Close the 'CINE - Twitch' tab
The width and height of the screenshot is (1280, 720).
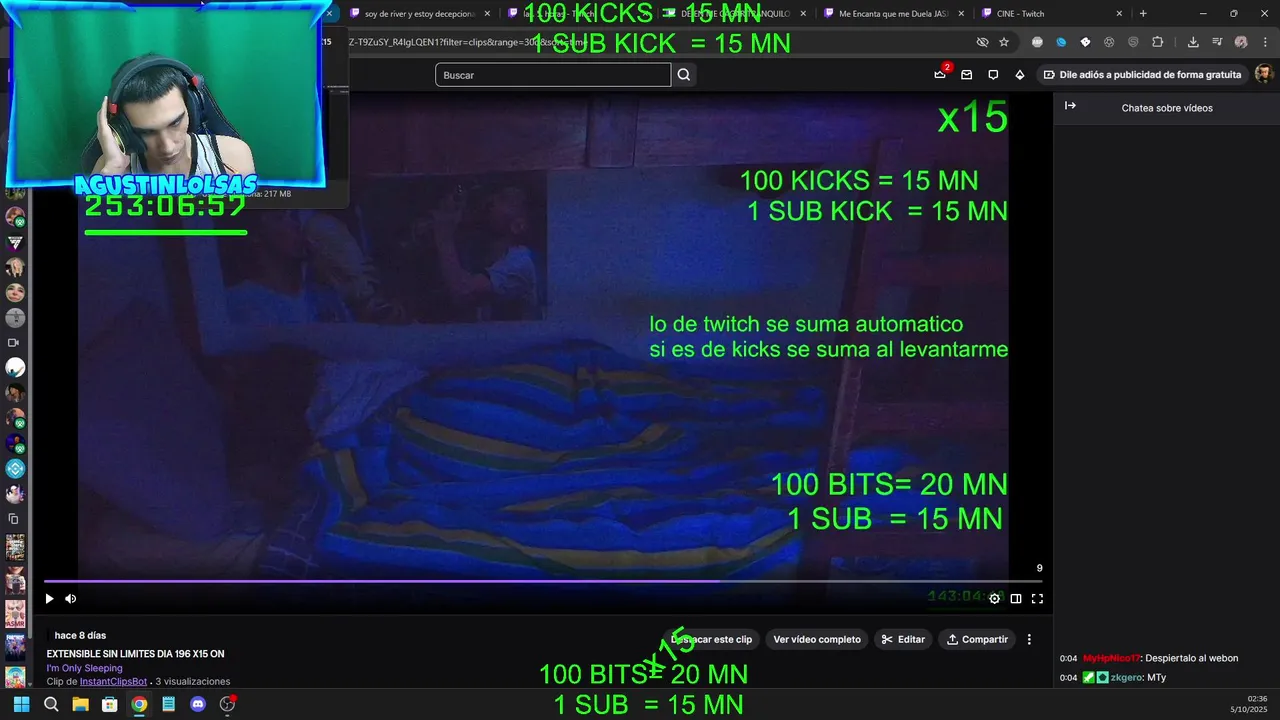pos(1119,14)
